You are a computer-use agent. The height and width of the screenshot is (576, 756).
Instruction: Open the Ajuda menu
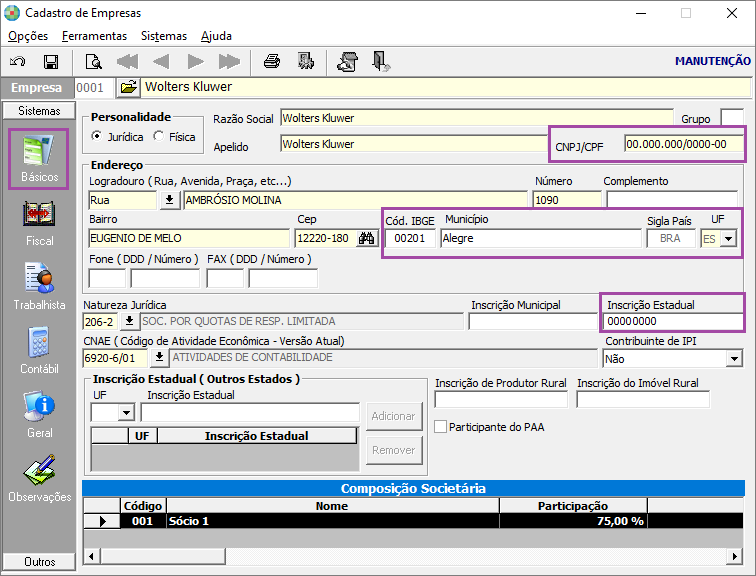coord(216,36)
